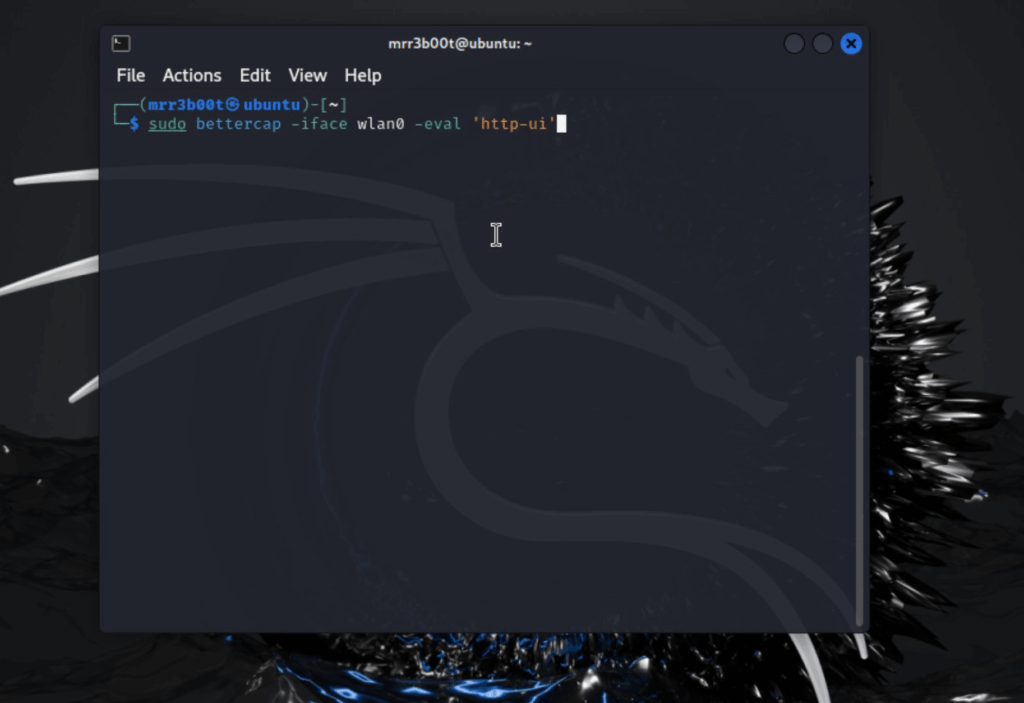Click the bettercap command text
This screenshot has height=703, width=1024.
tap(238, 124)
